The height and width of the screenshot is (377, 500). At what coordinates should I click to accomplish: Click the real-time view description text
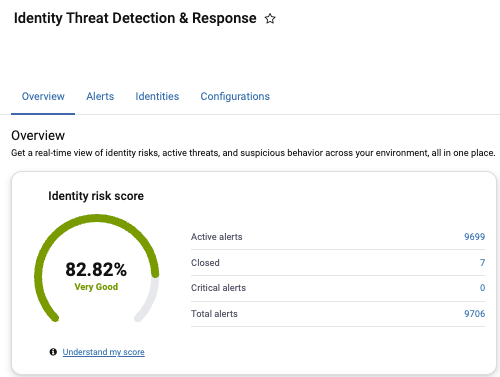[x=253, y=153]
